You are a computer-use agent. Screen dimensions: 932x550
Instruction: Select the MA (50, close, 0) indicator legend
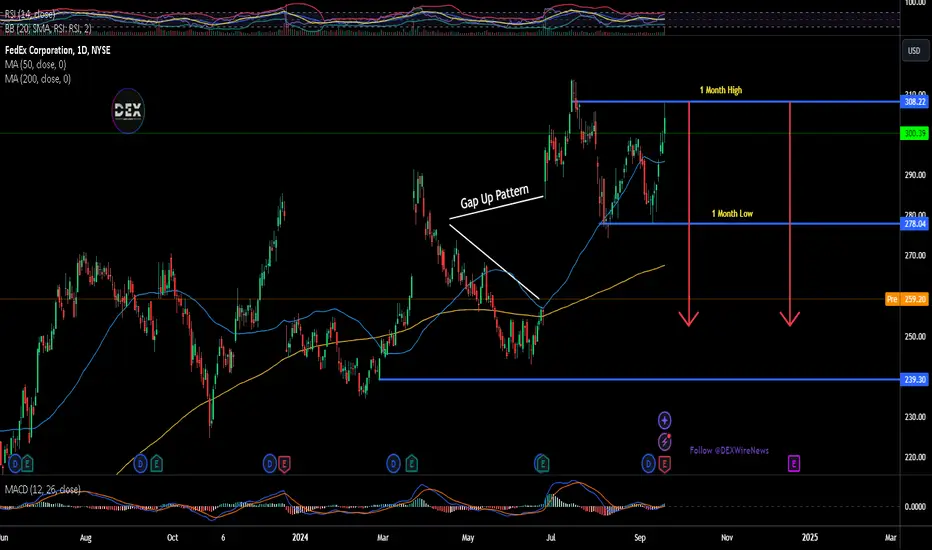(36, 64)
